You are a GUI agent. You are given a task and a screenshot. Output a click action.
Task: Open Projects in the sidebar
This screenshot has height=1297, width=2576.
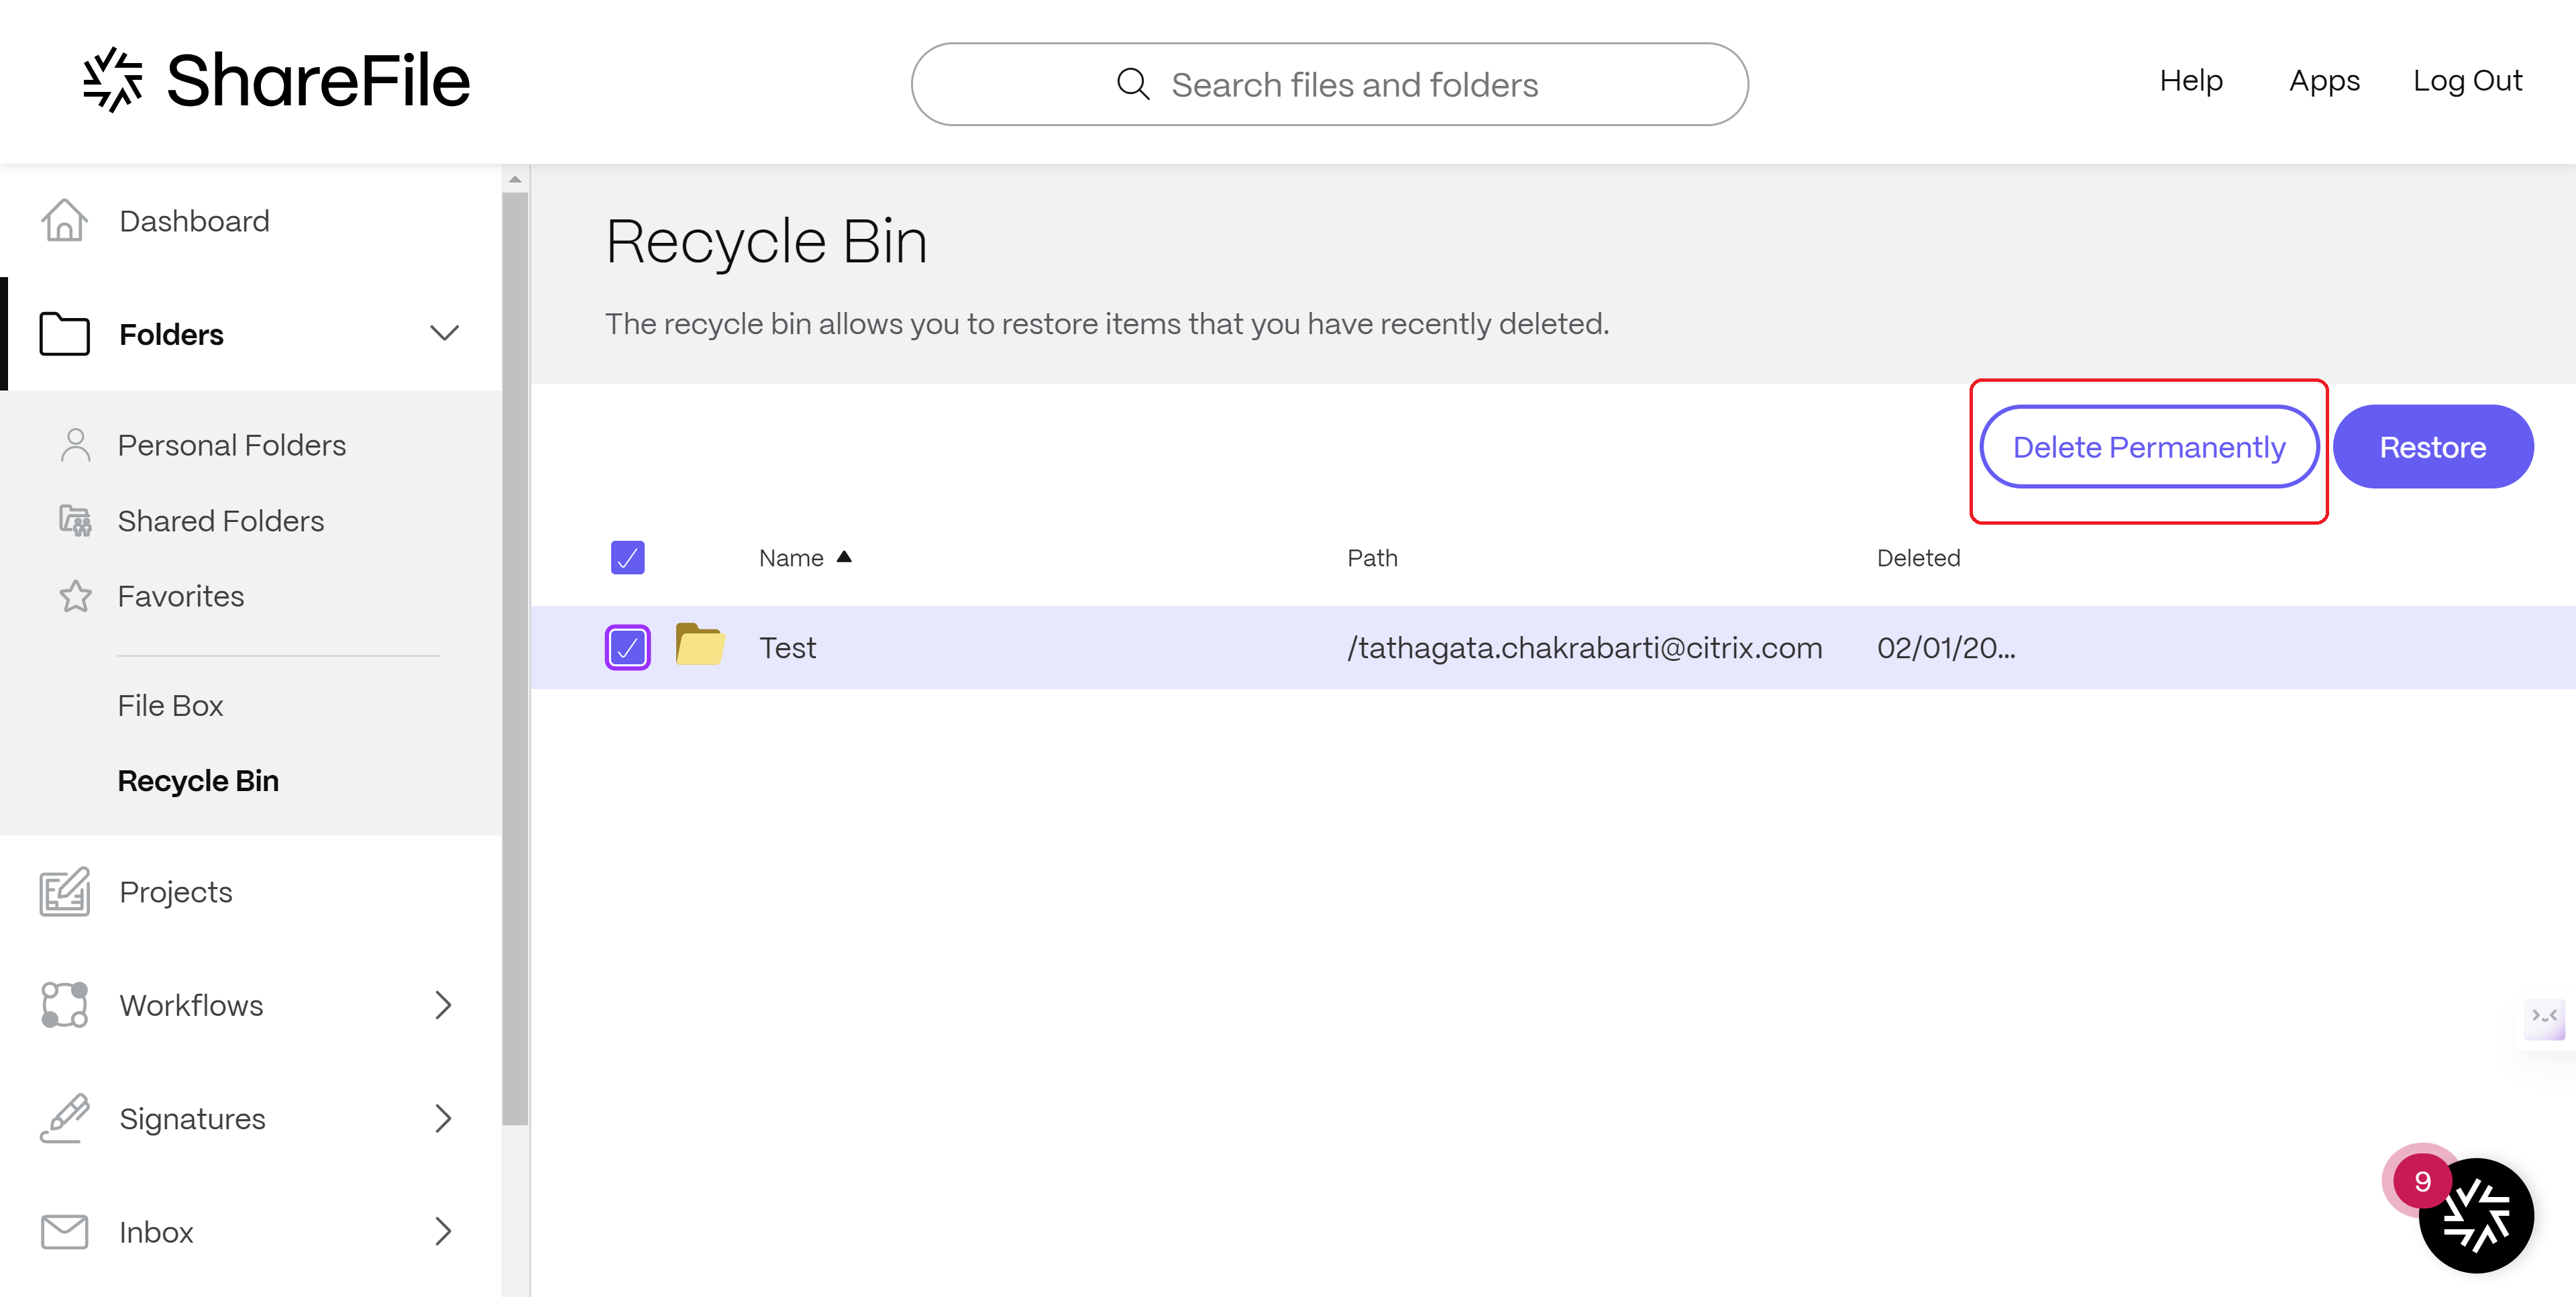point(175,892)
